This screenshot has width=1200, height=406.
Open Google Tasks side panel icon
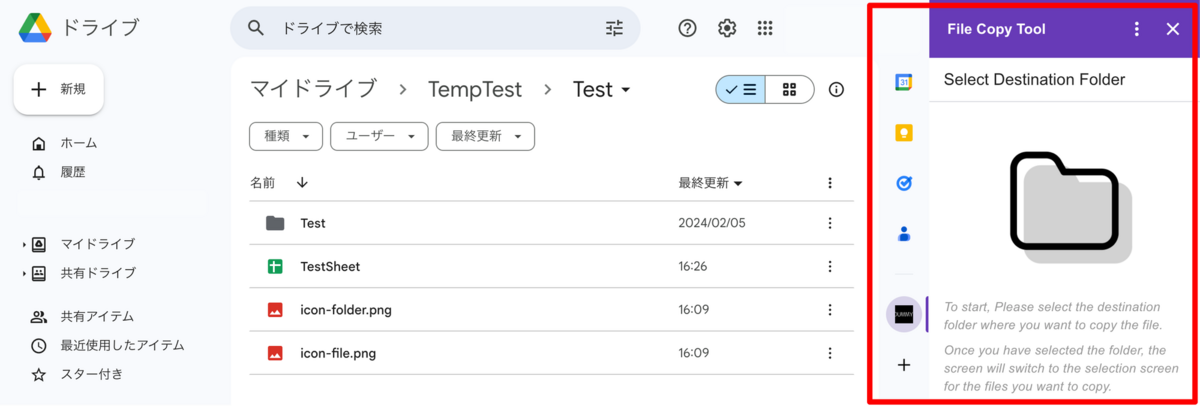click(903, 183)
